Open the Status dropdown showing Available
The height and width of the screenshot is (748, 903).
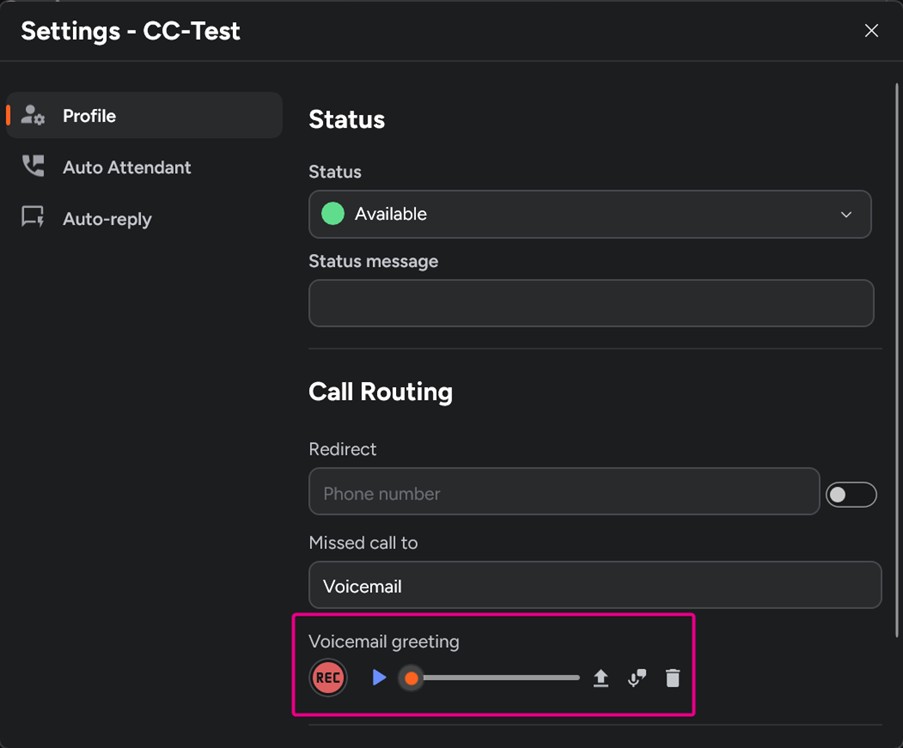589,214
